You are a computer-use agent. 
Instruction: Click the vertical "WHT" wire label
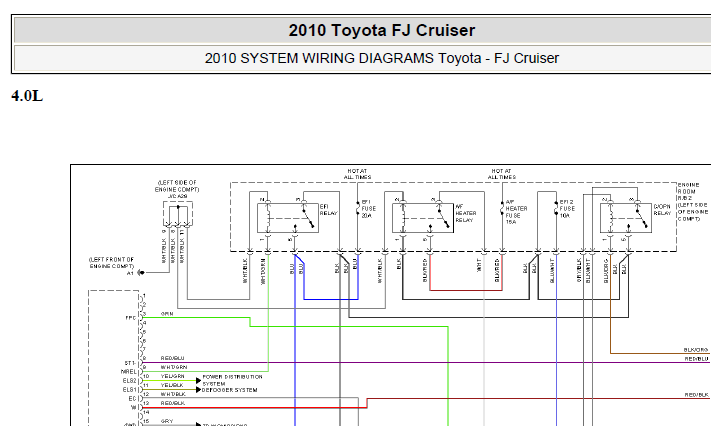pyautogui.click(x=479, y=265)
